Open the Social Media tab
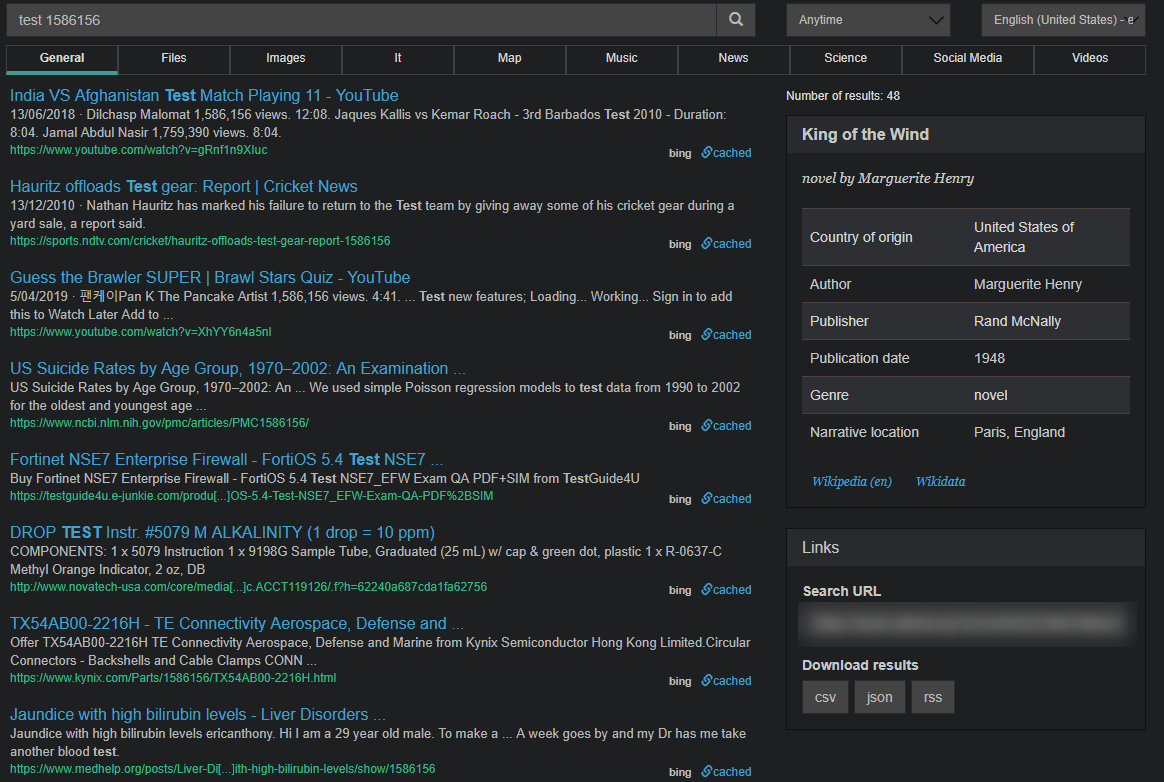Image resolution: width=1164 pixels, height=782 pixels. [x=967, y=59]
